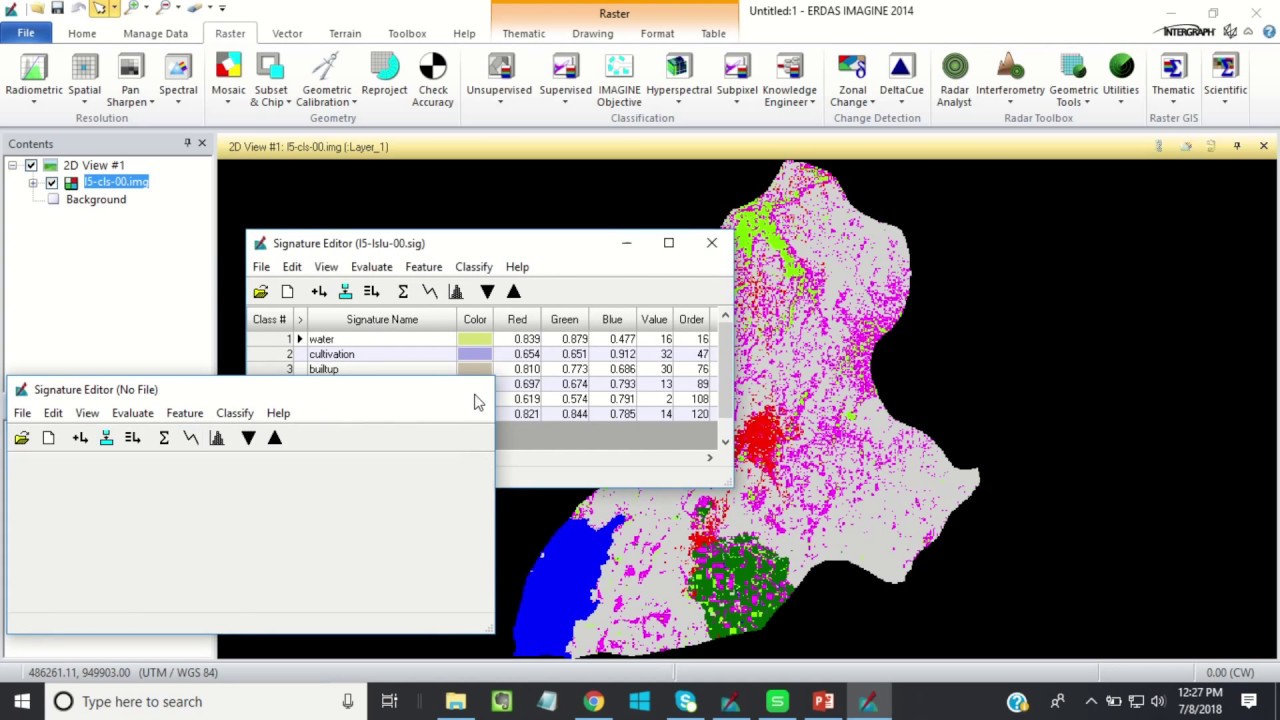Click the histogram icon in l5-lslu-00.sig toolbar
1280x720 pixels.
[x=456, y=291]
